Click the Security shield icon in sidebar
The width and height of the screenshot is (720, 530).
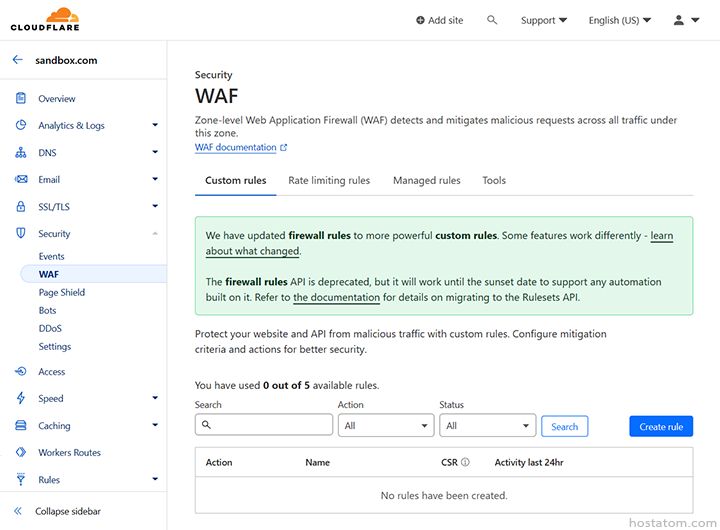tap(20, 233)
